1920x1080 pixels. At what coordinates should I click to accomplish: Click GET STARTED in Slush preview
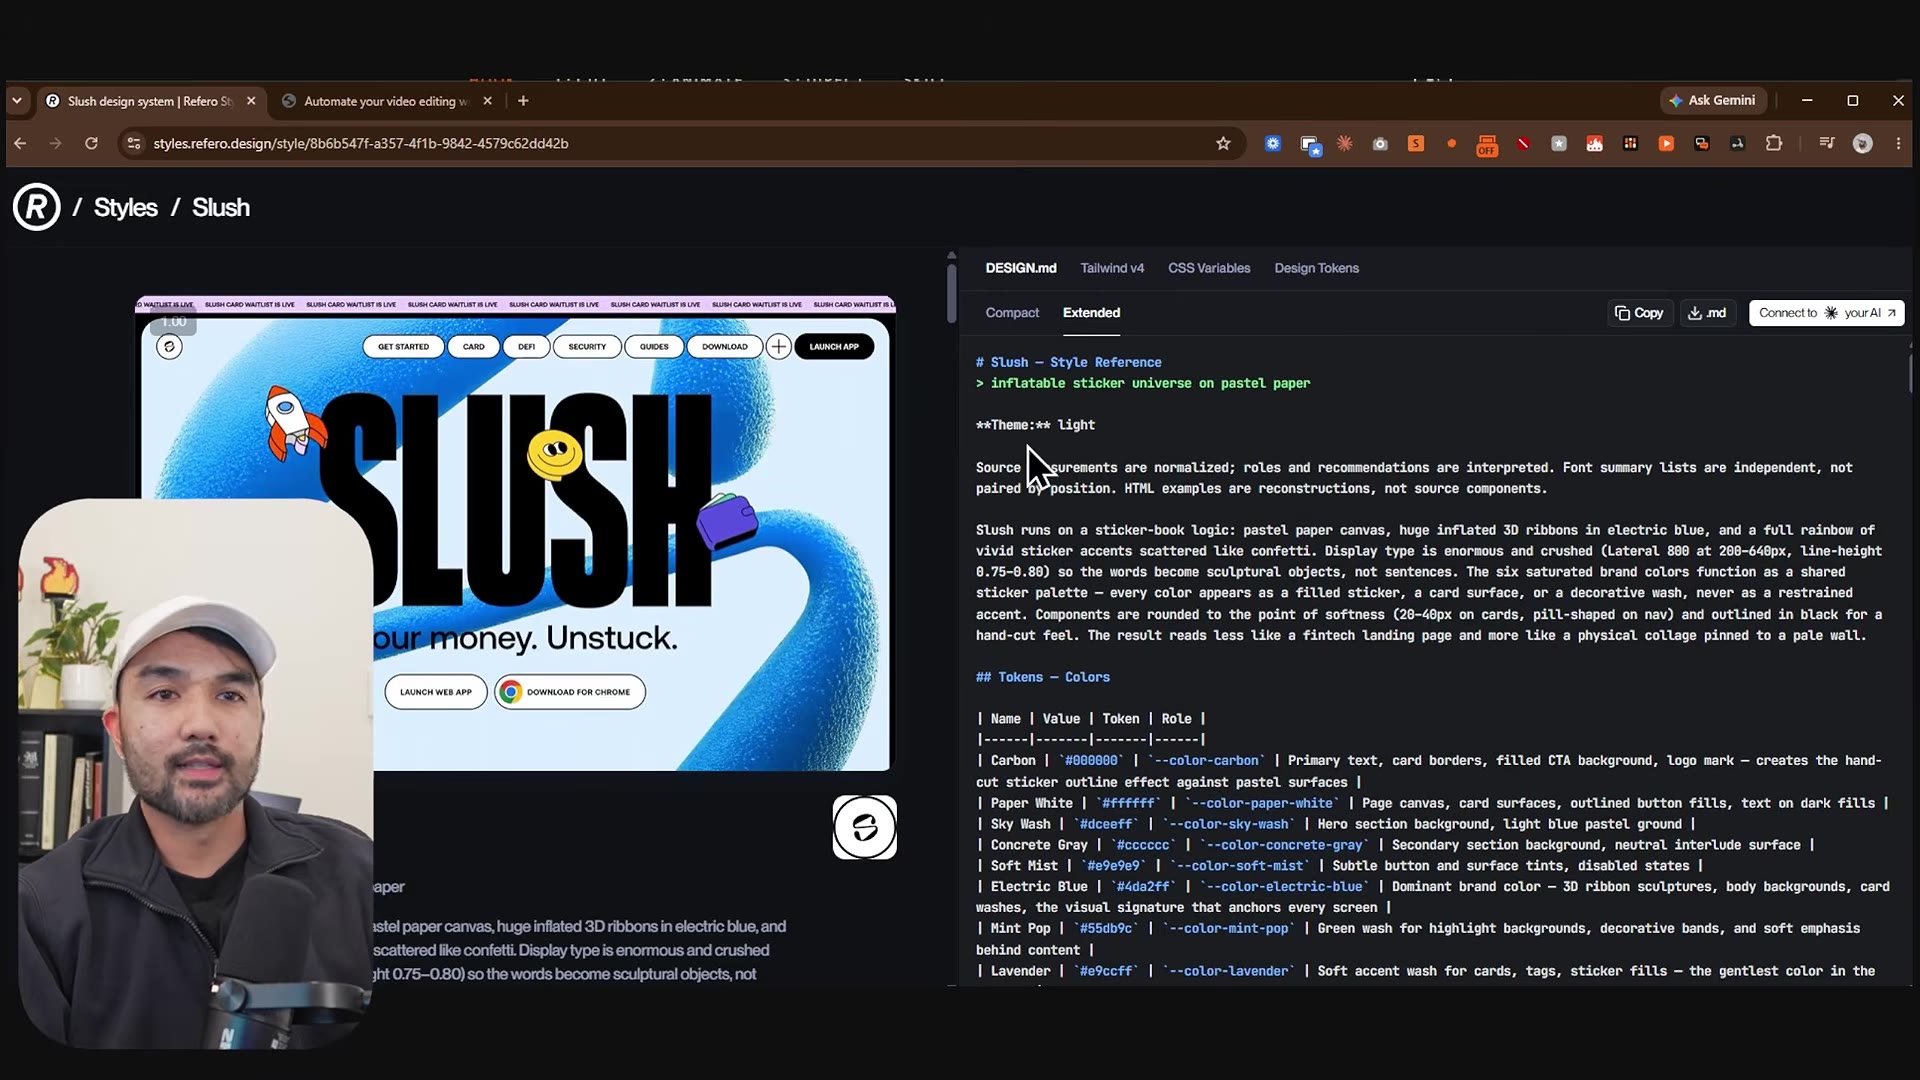(x=403, y=346)
